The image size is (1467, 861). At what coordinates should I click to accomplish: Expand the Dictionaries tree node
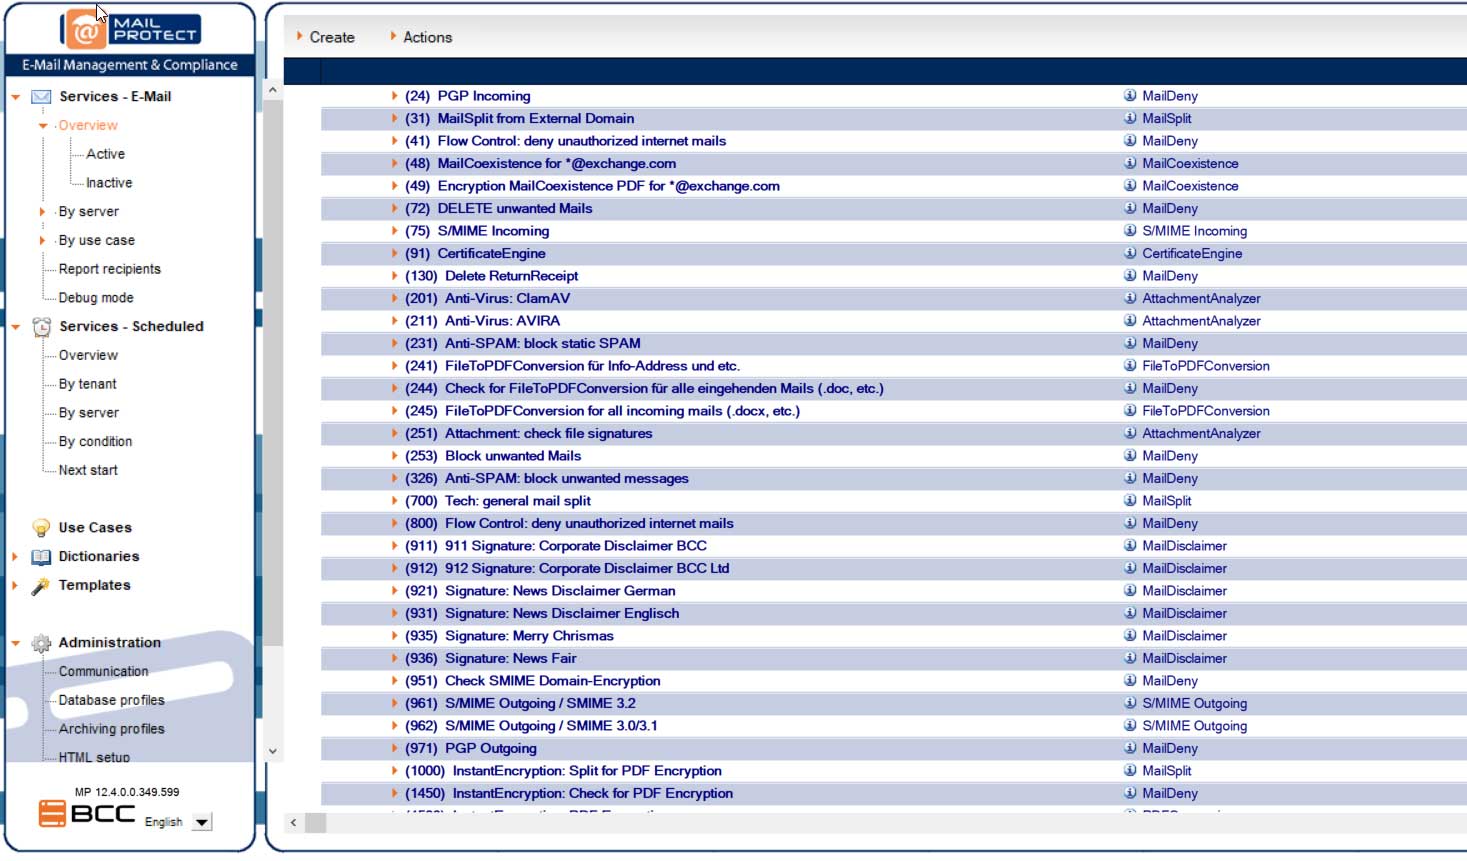coord(15,557)
